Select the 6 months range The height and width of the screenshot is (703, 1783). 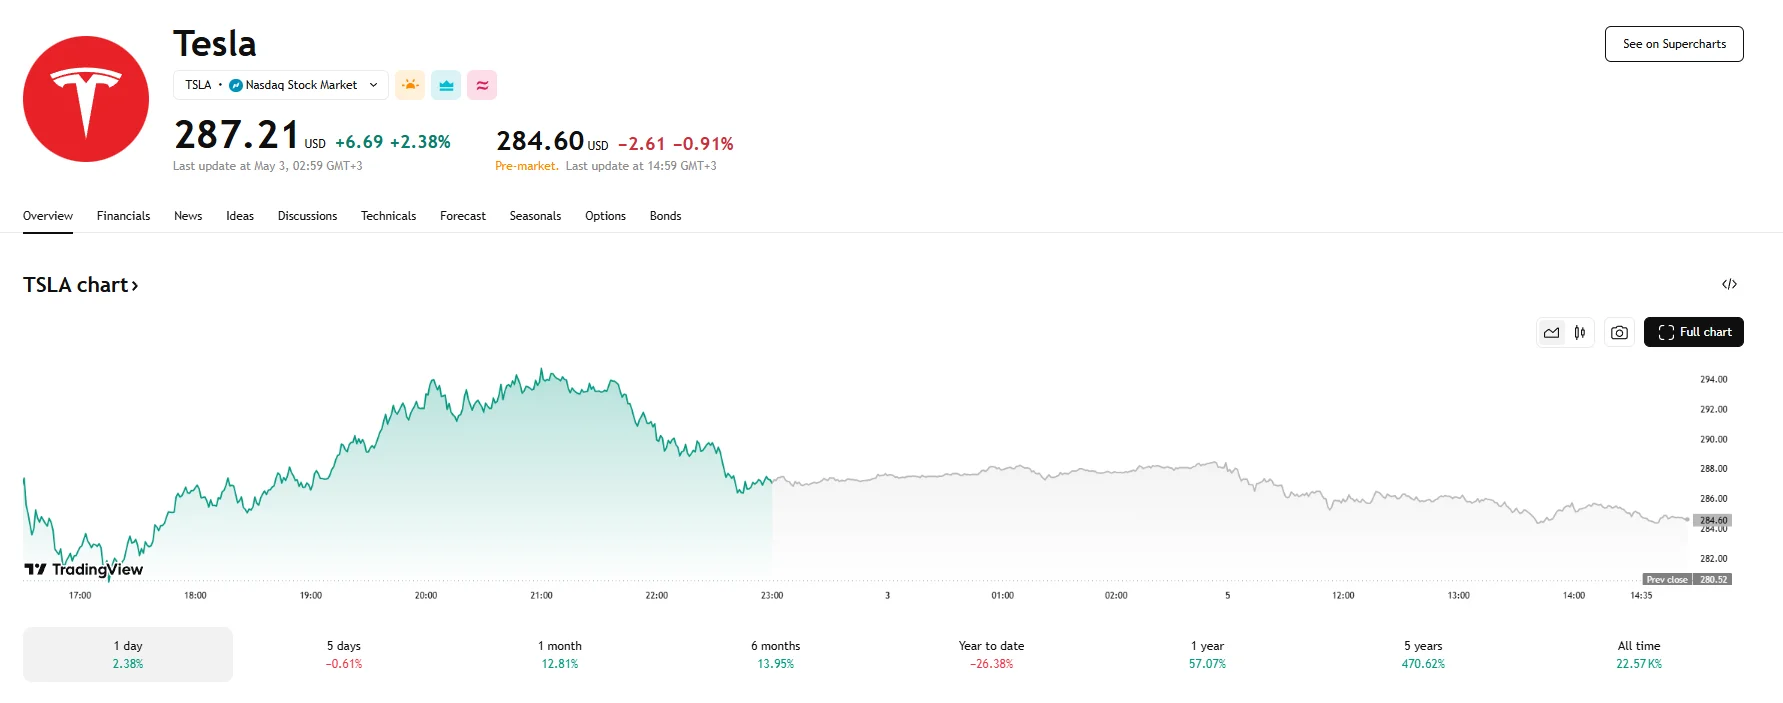[x=776, y=654]
